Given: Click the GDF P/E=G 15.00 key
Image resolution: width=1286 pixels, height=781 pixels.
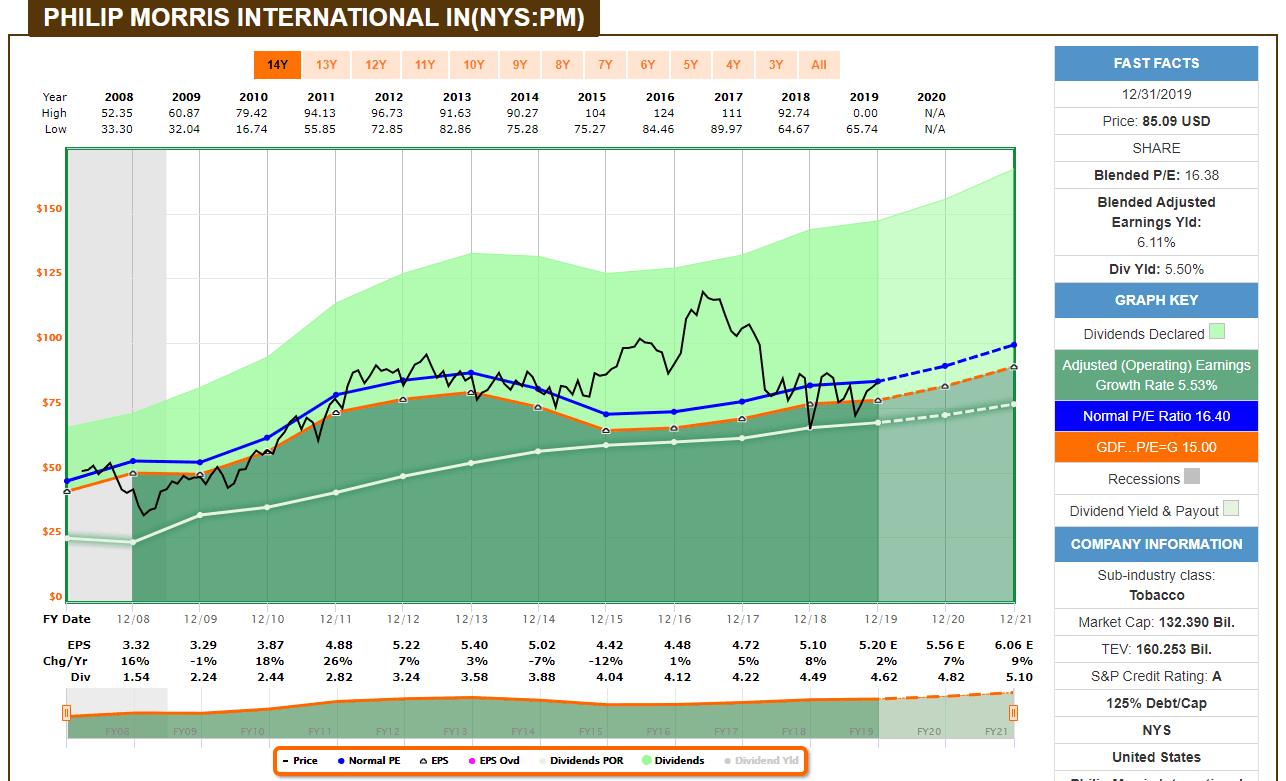Looking at the screenshot, I should (1156, 447).
